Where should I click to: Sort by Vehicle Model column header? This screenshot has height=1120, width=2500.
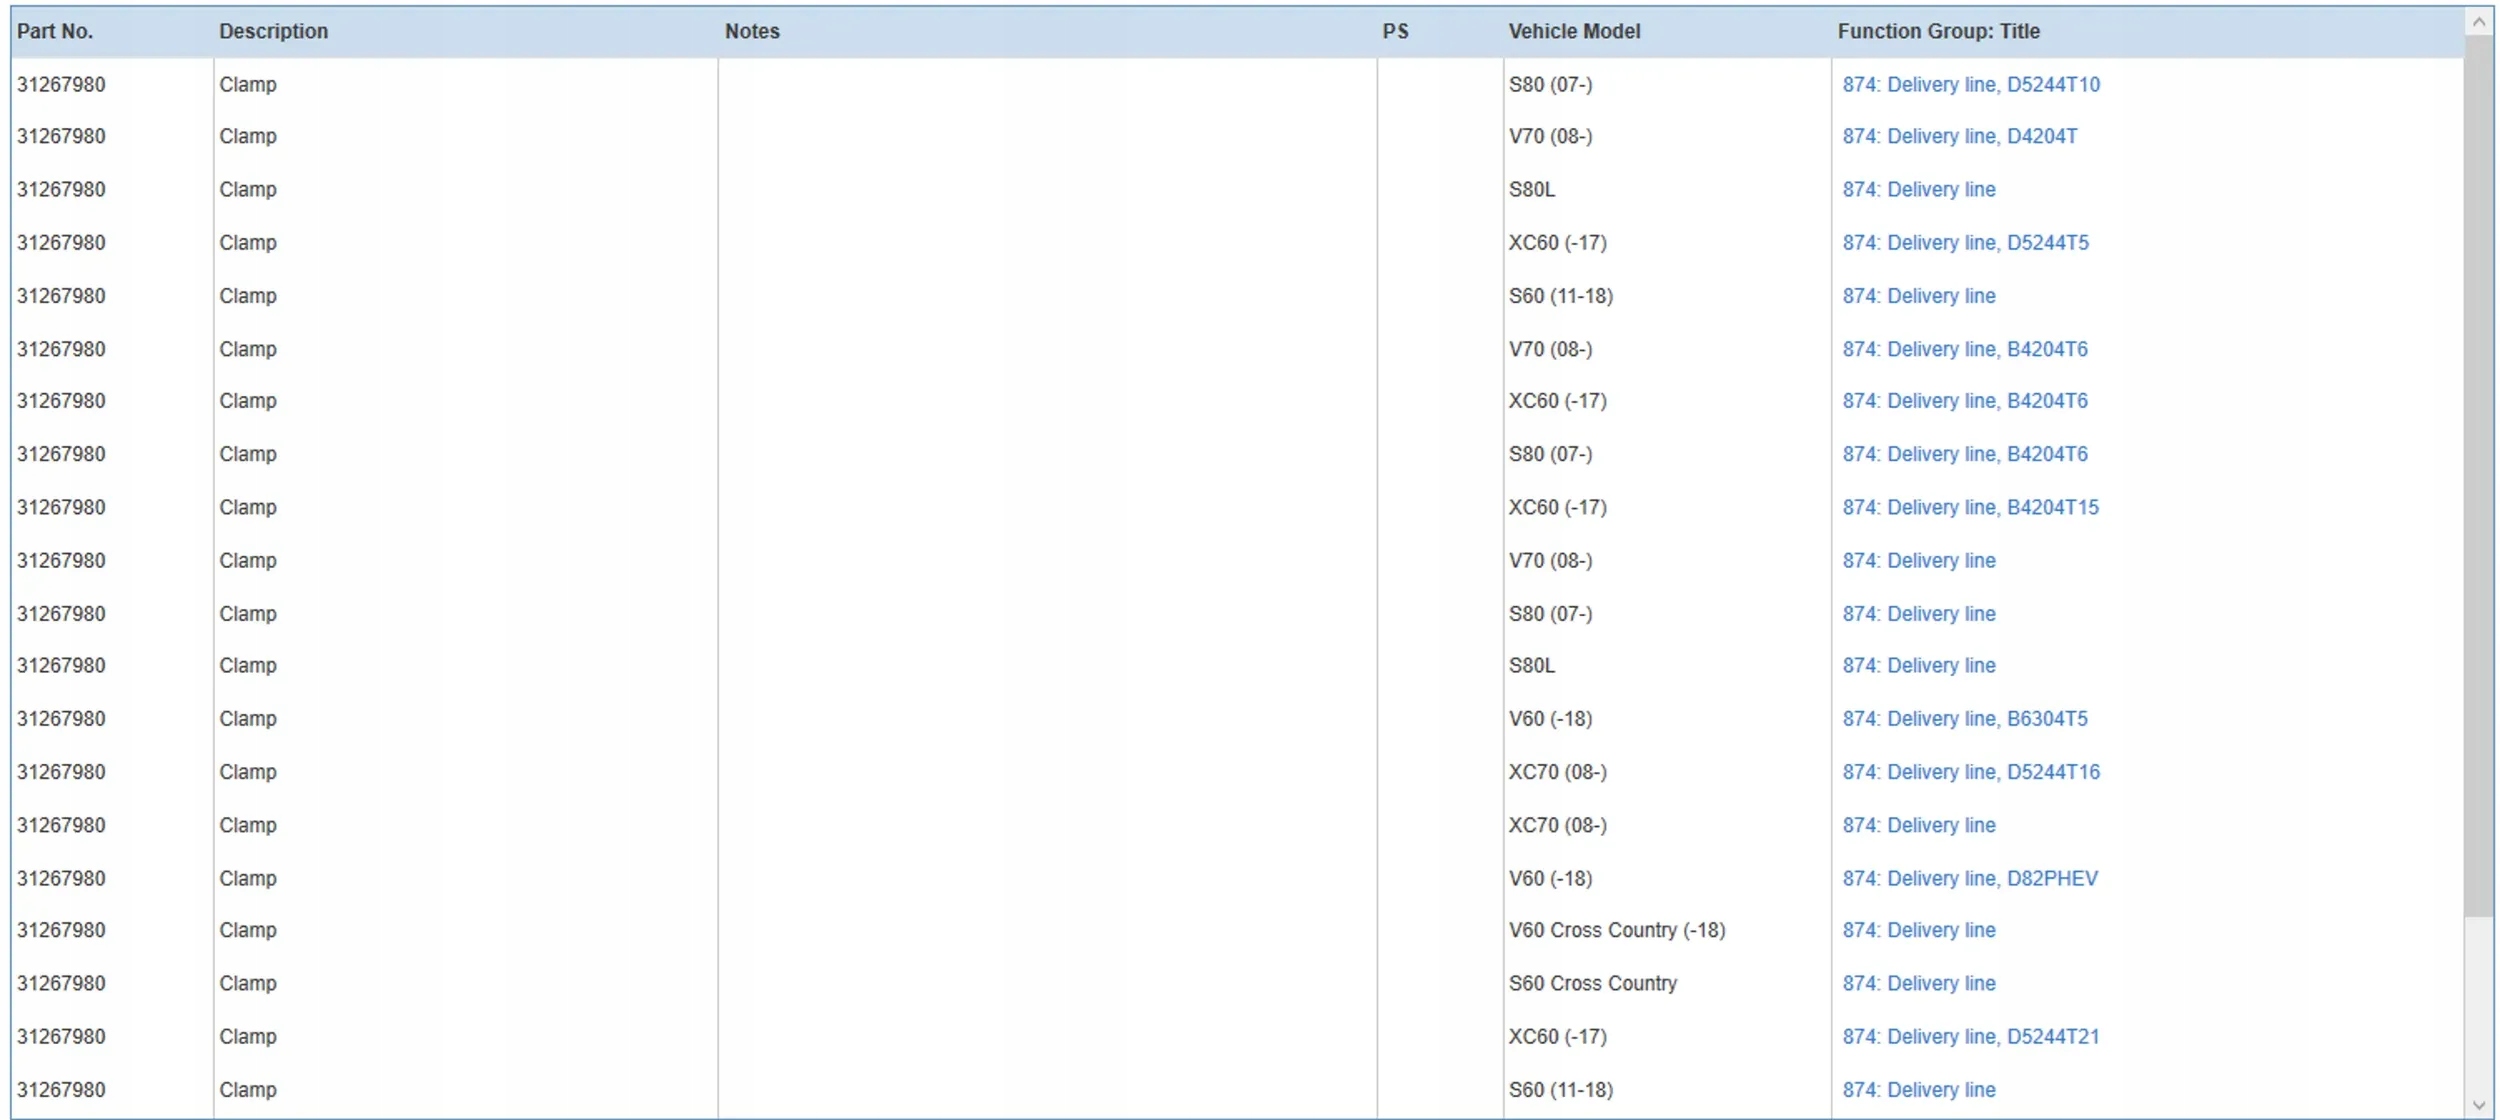pos(1574,31)
